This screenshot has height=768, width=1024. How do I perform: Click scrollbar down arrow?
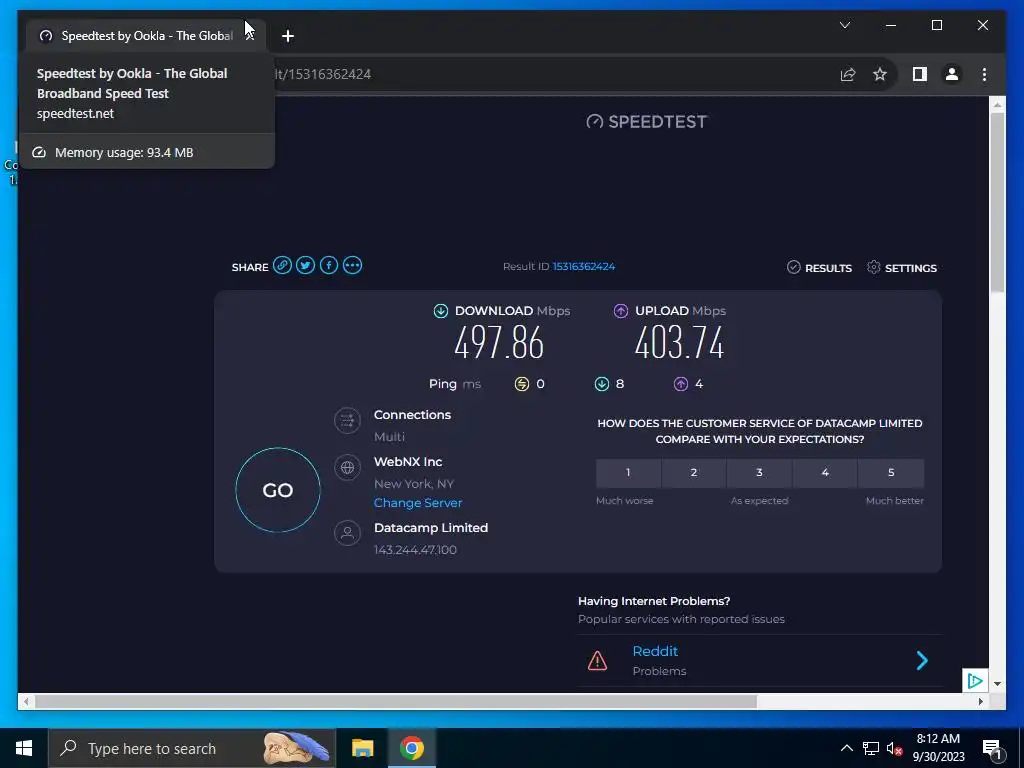997,684
